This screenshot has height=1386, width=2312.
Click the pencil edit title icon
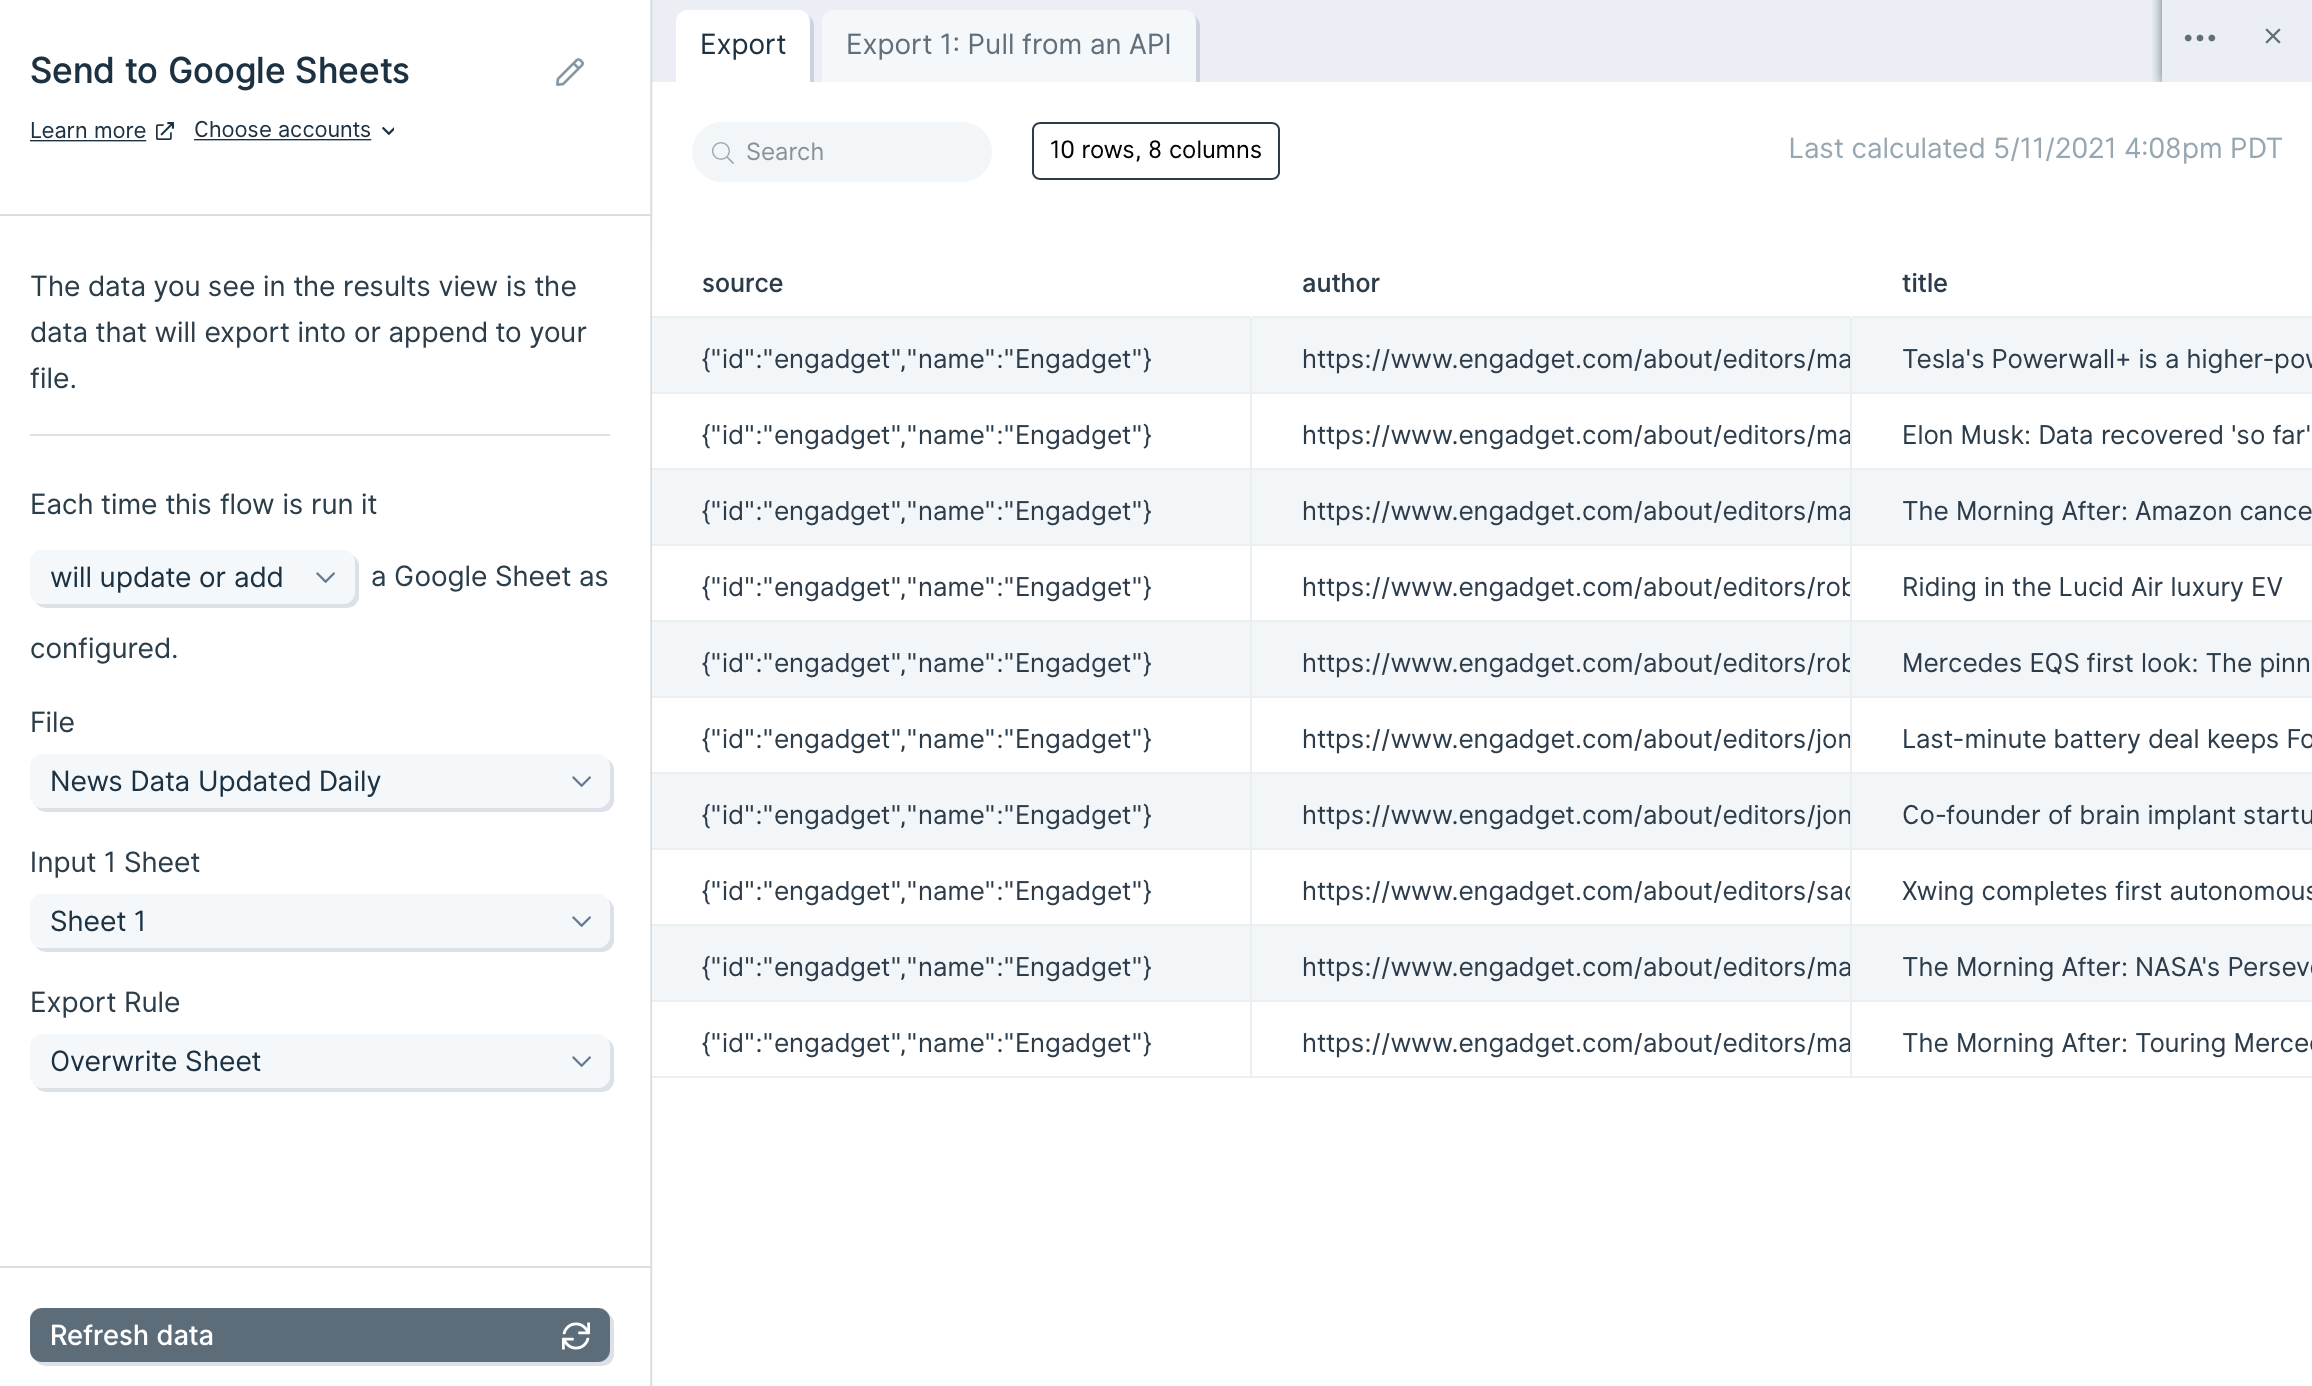(x=569, y=72)
